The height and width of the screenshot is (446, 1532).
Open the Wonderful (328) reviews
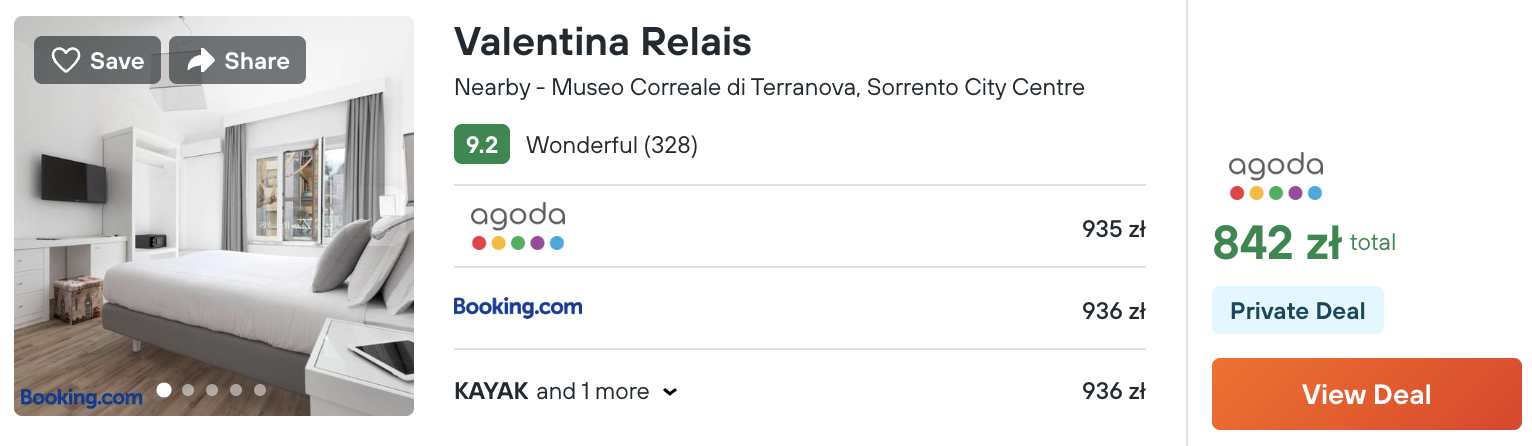[611, 145]
